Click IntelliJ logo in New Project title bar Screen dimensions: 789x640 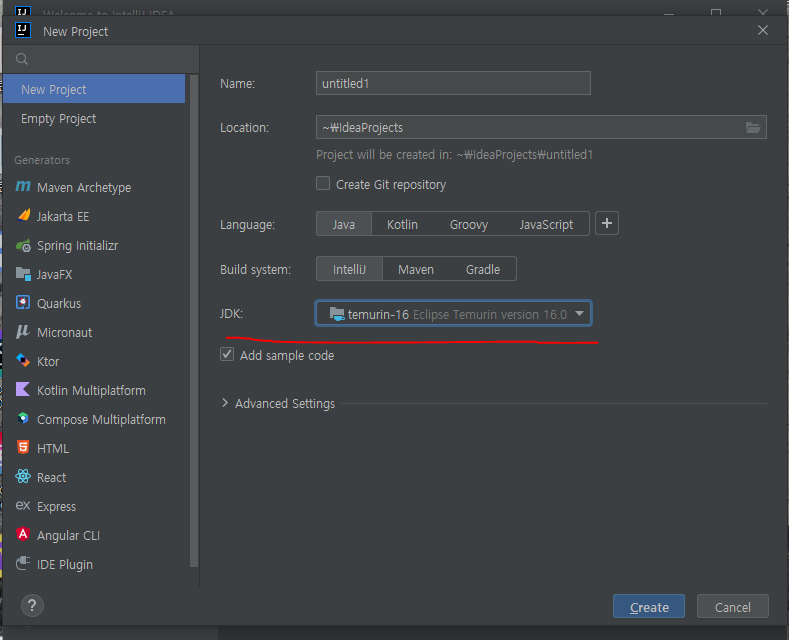point(23,30)
